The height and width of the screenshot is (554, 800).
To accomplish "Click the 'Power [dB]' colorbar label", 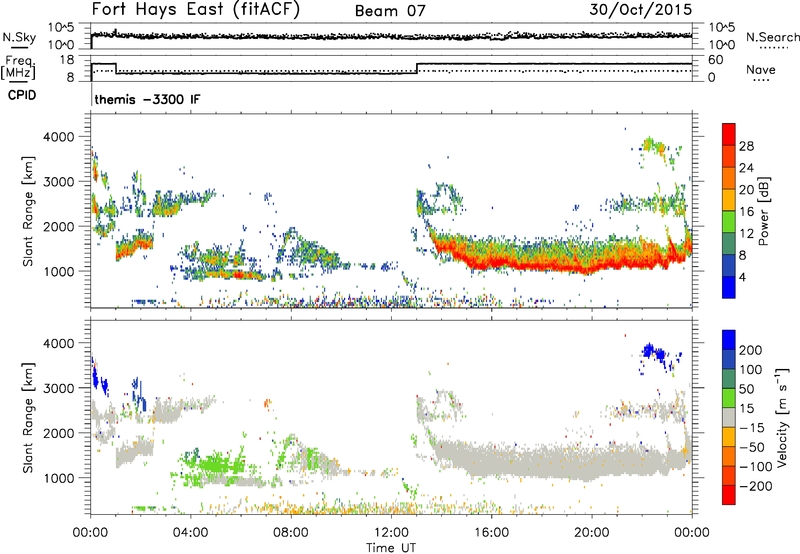I will pos(763,211).
